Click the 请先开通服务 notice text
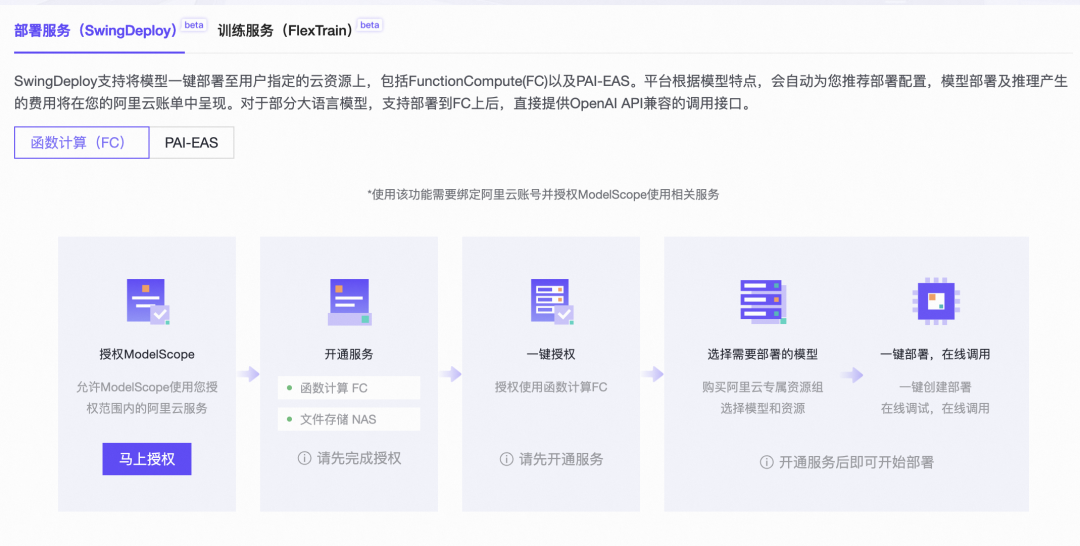 coord(561,459)
